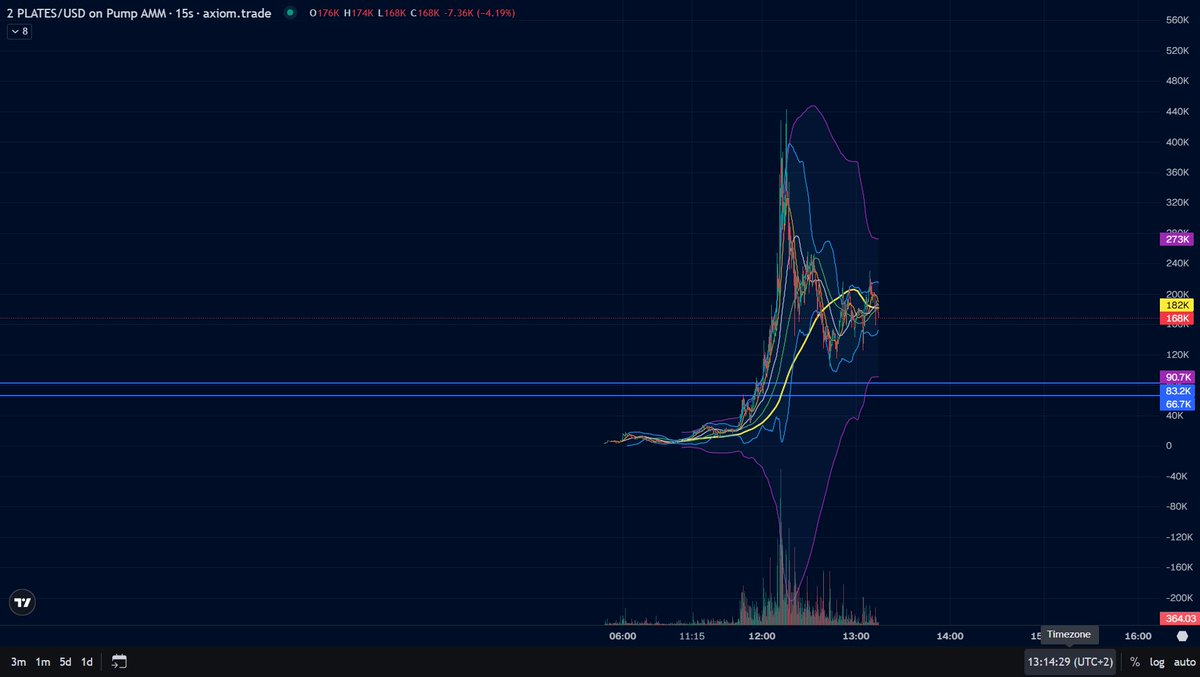1200x677 pixels.
Task: Click the 2 PLATES/USD symbol title
Action: (138, 13)
